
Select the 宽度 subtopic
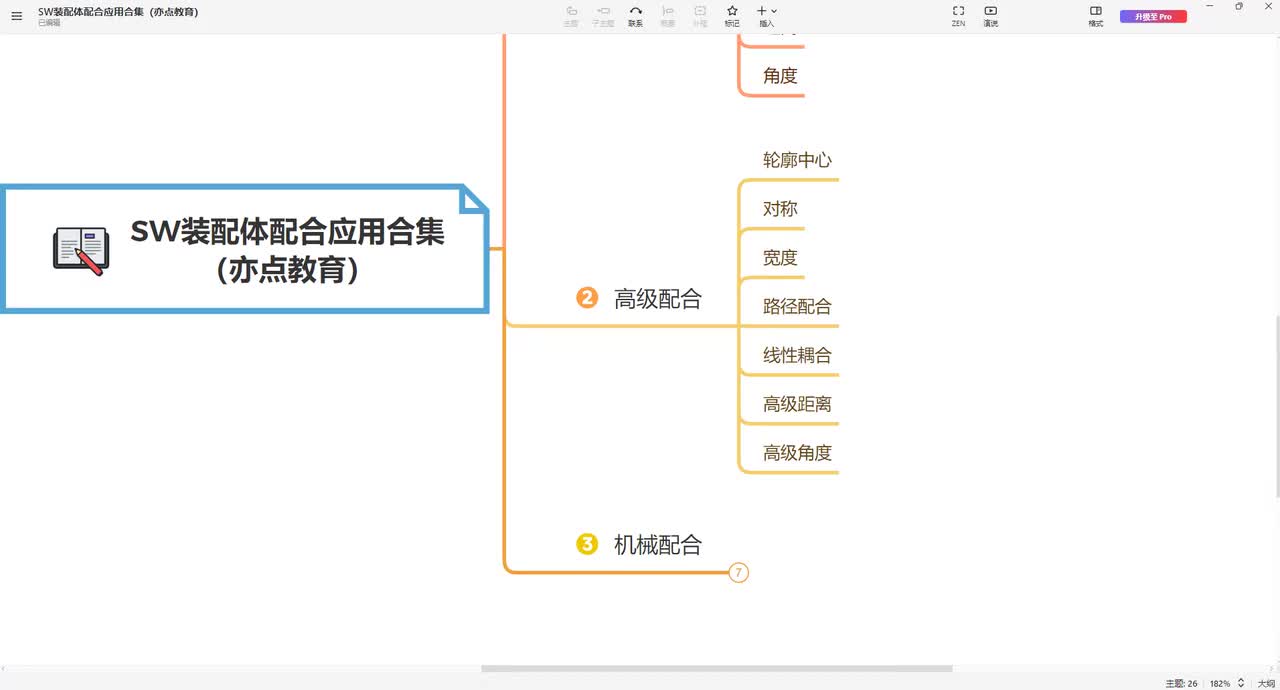click(780, 258)
